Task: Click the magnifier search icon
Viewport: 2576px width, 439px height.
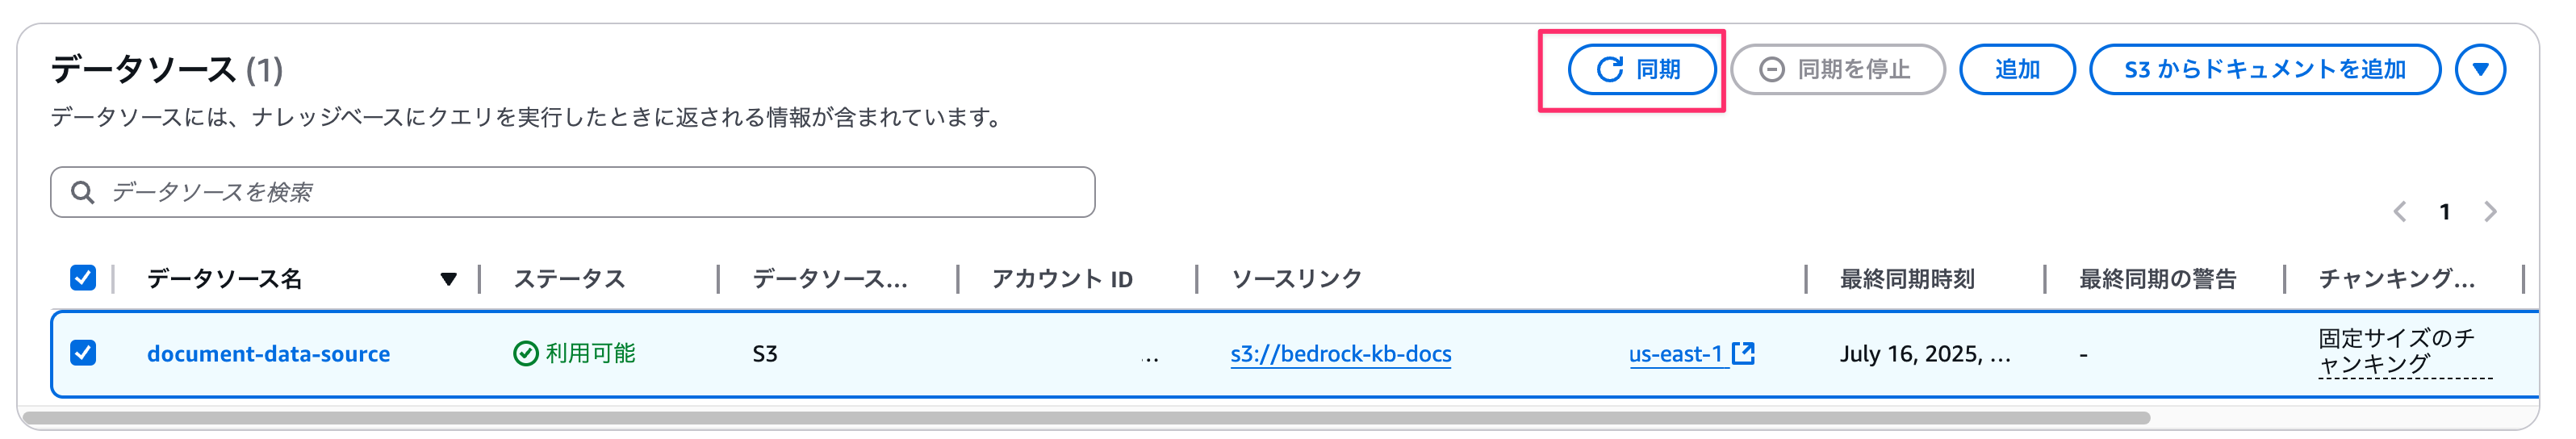Action: 83,192
